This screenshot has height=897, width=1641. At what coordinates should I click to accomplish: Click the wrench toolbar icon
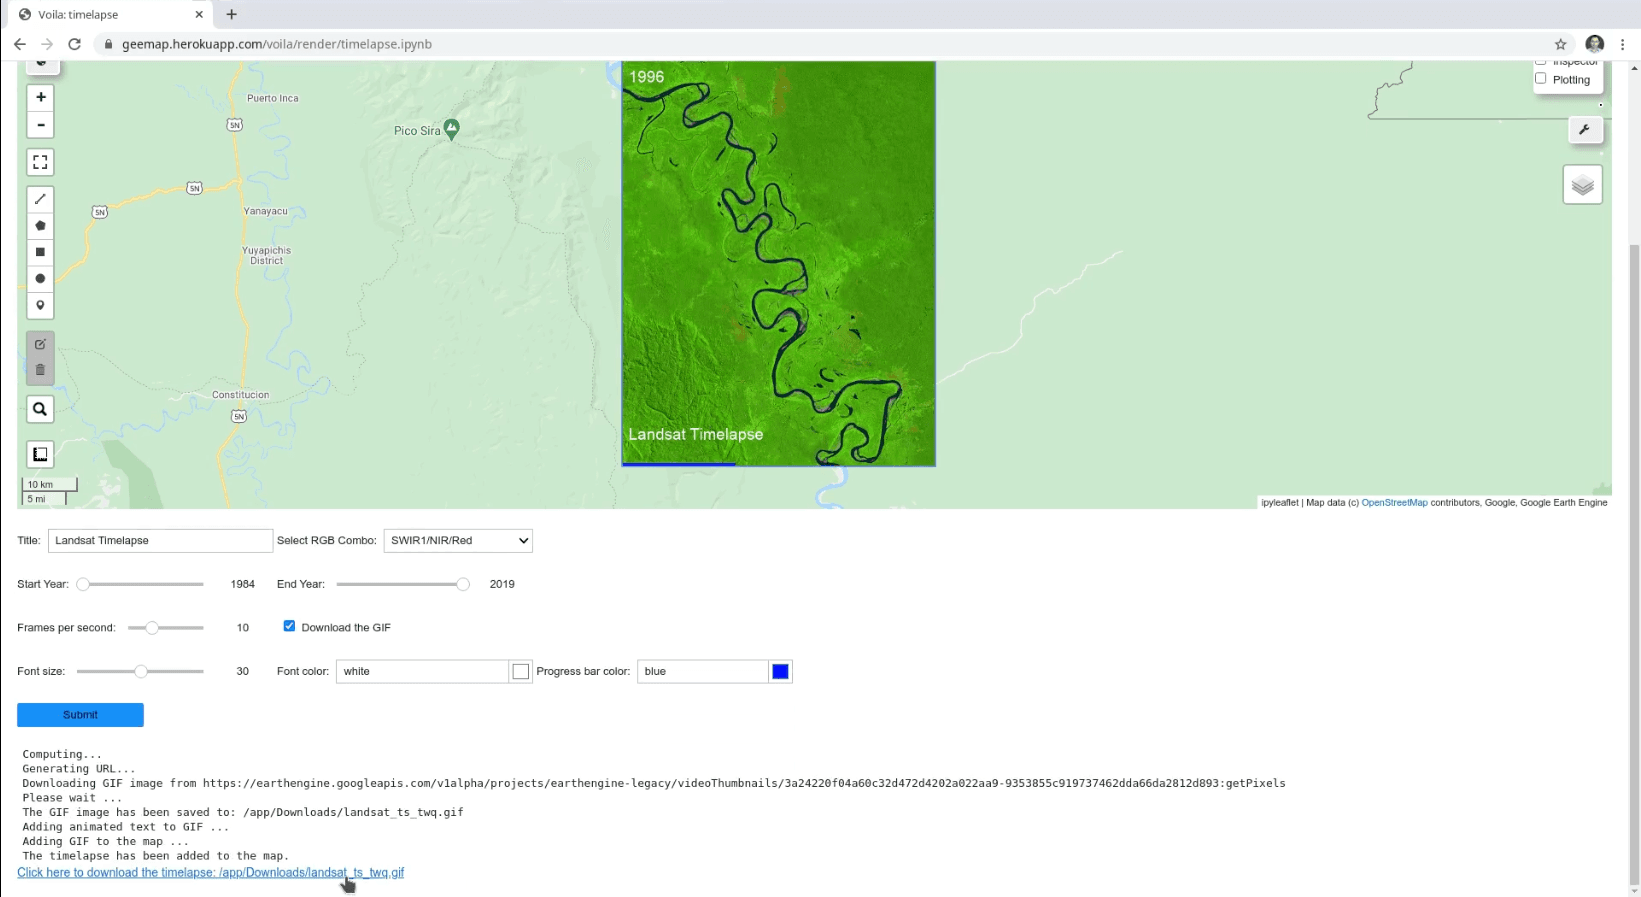coord(1584,129)
